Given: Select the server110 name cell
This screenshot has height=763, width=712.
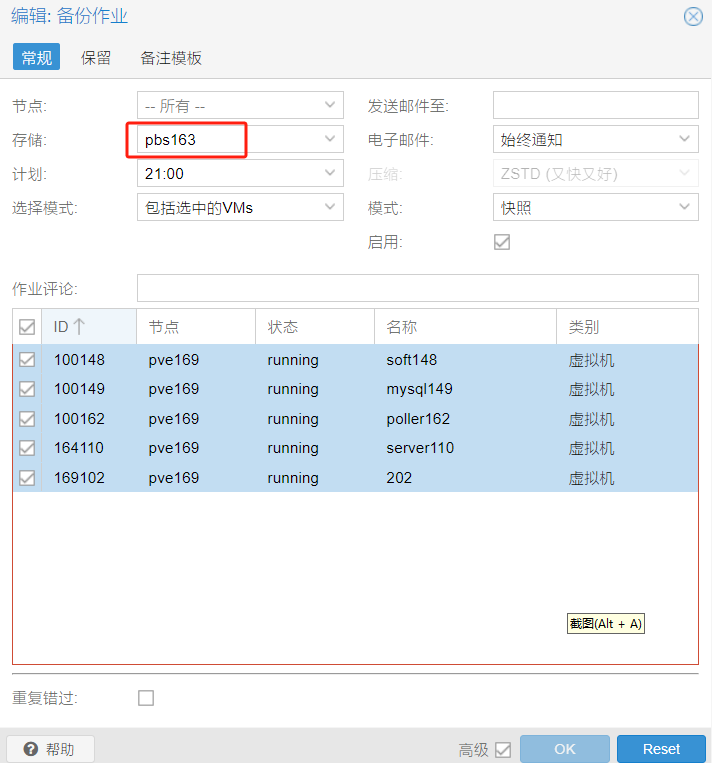Looking at the screenshot, I should click(465, 448).
